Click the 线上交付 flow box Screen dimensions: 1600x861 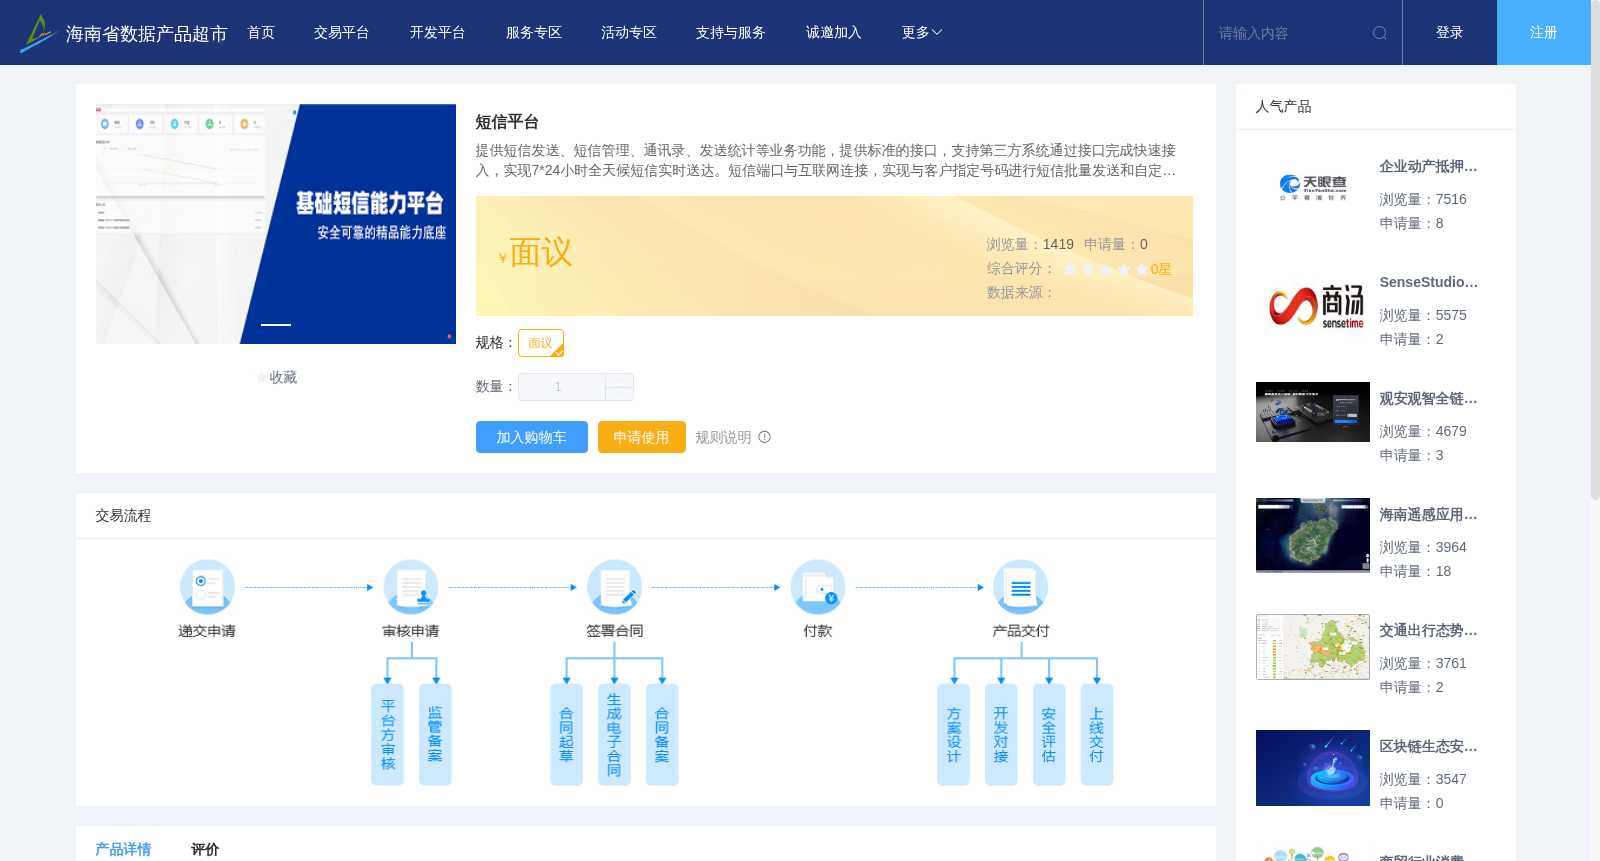(1097, 735)
